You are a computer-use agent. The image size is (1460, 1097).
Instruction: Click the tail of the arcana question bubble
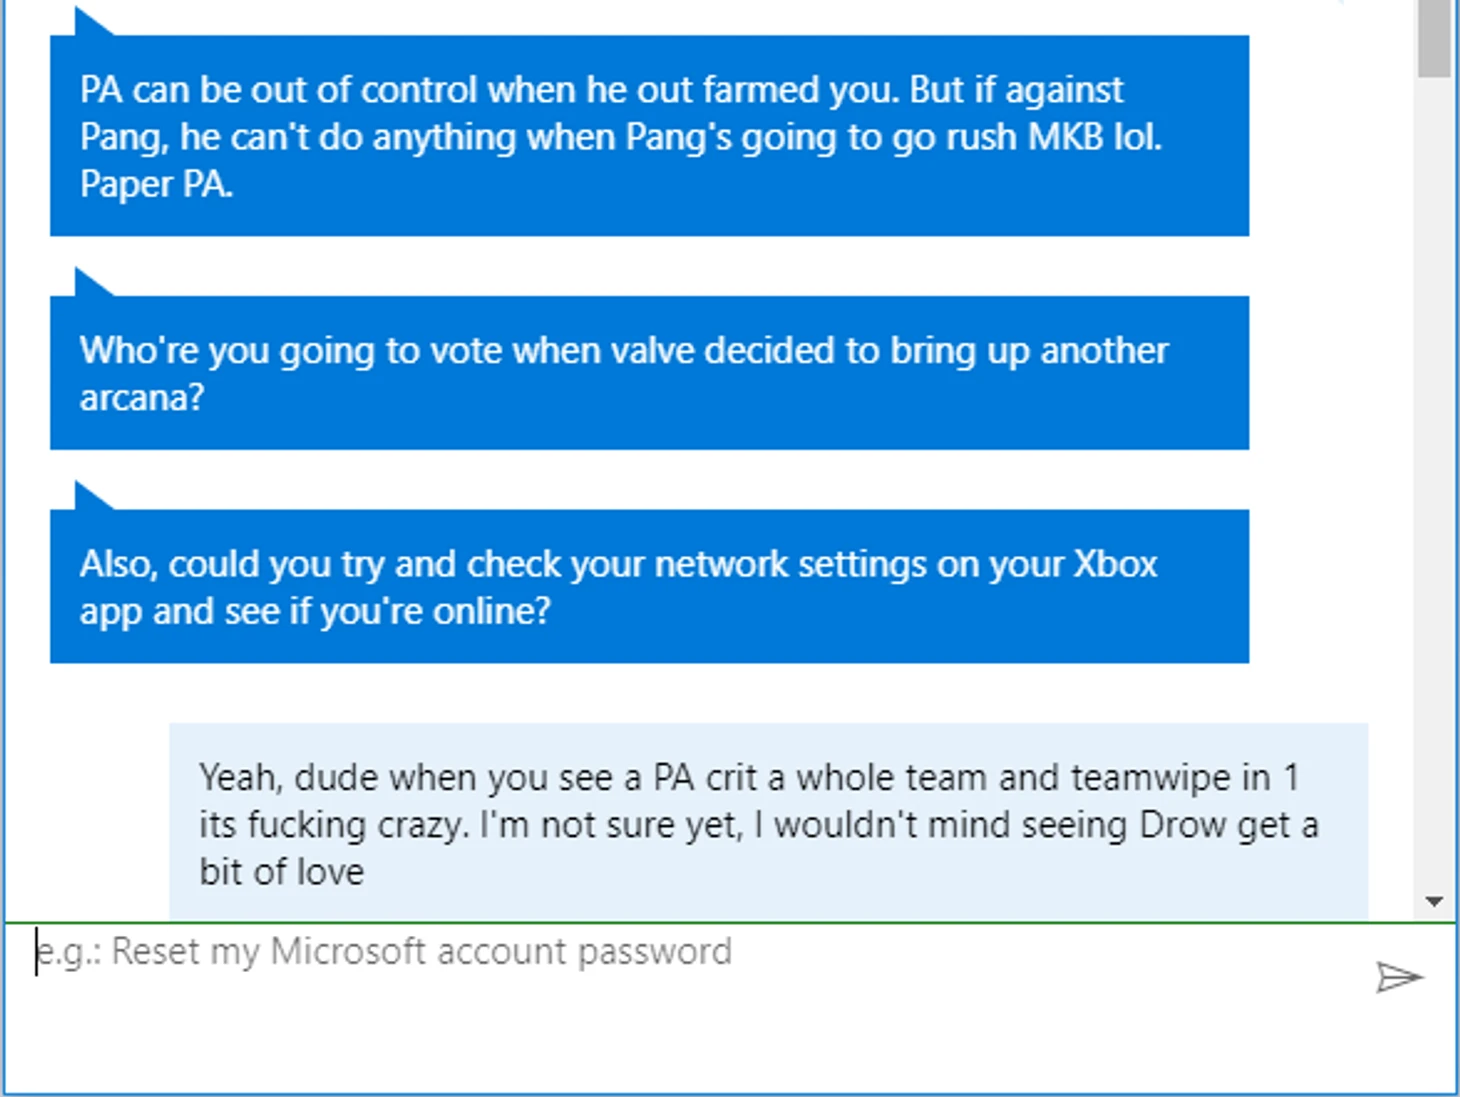click(x=89, y=284)
